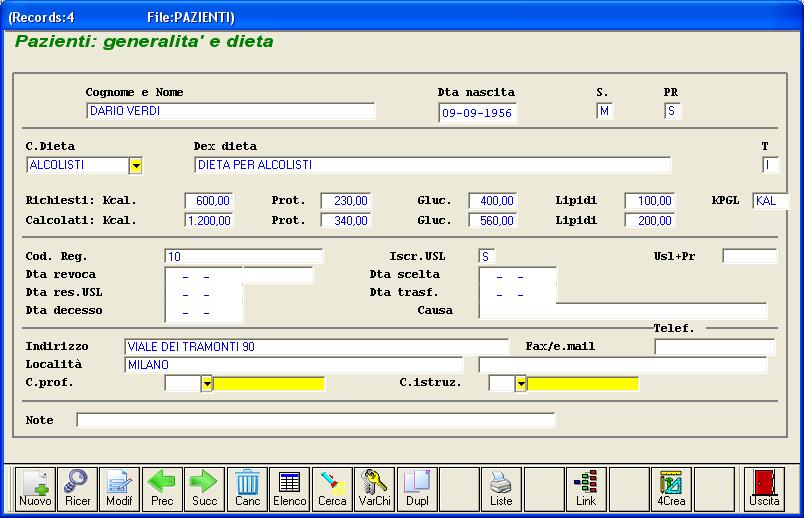
Task: Click the yellow C.prof. description field
Action: [269, 383]
